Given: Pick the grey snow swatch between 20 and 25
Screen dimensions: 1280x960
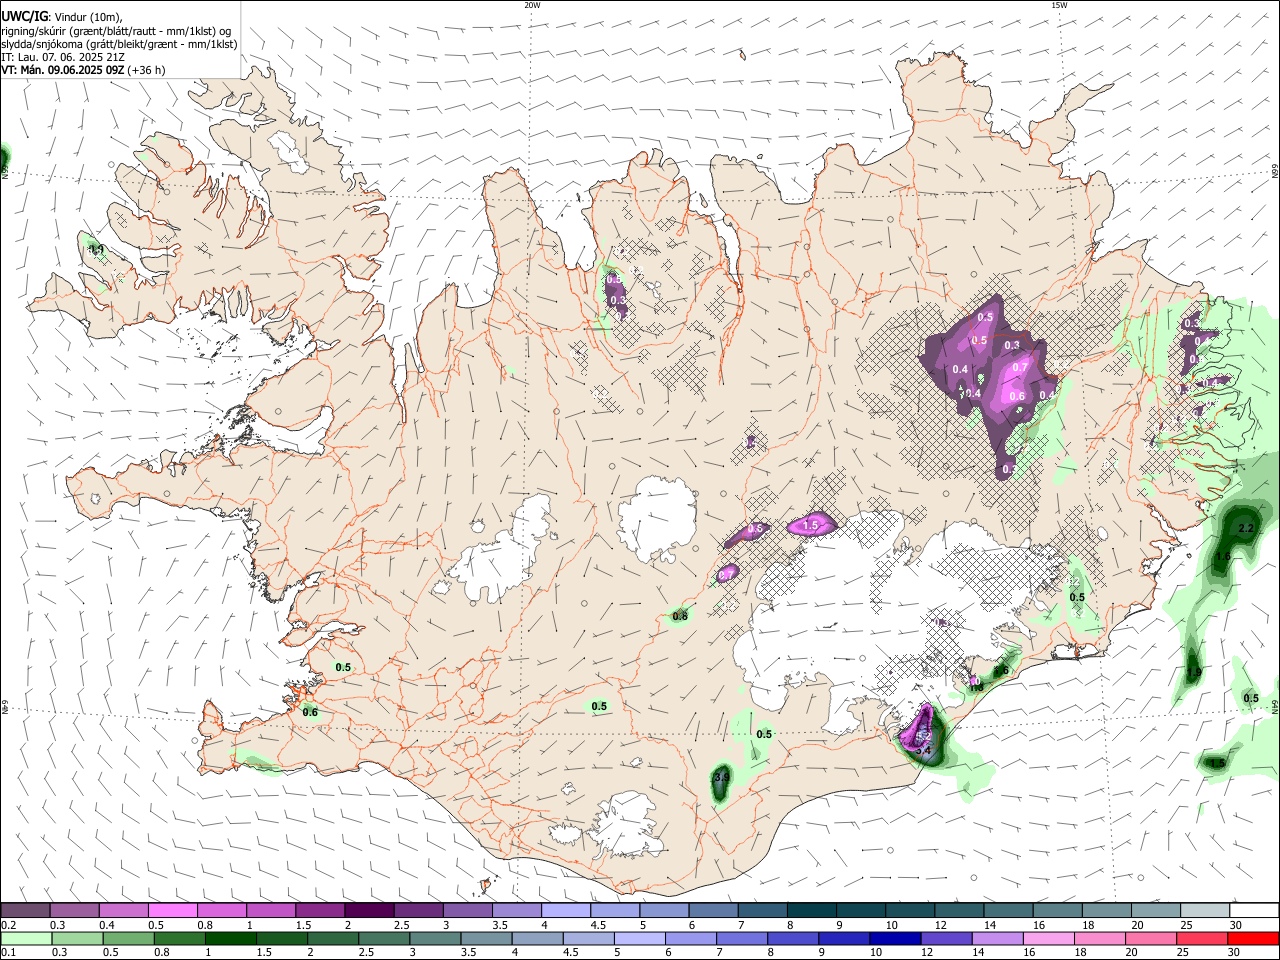Looking at the screenshot, I should 1156,910.
